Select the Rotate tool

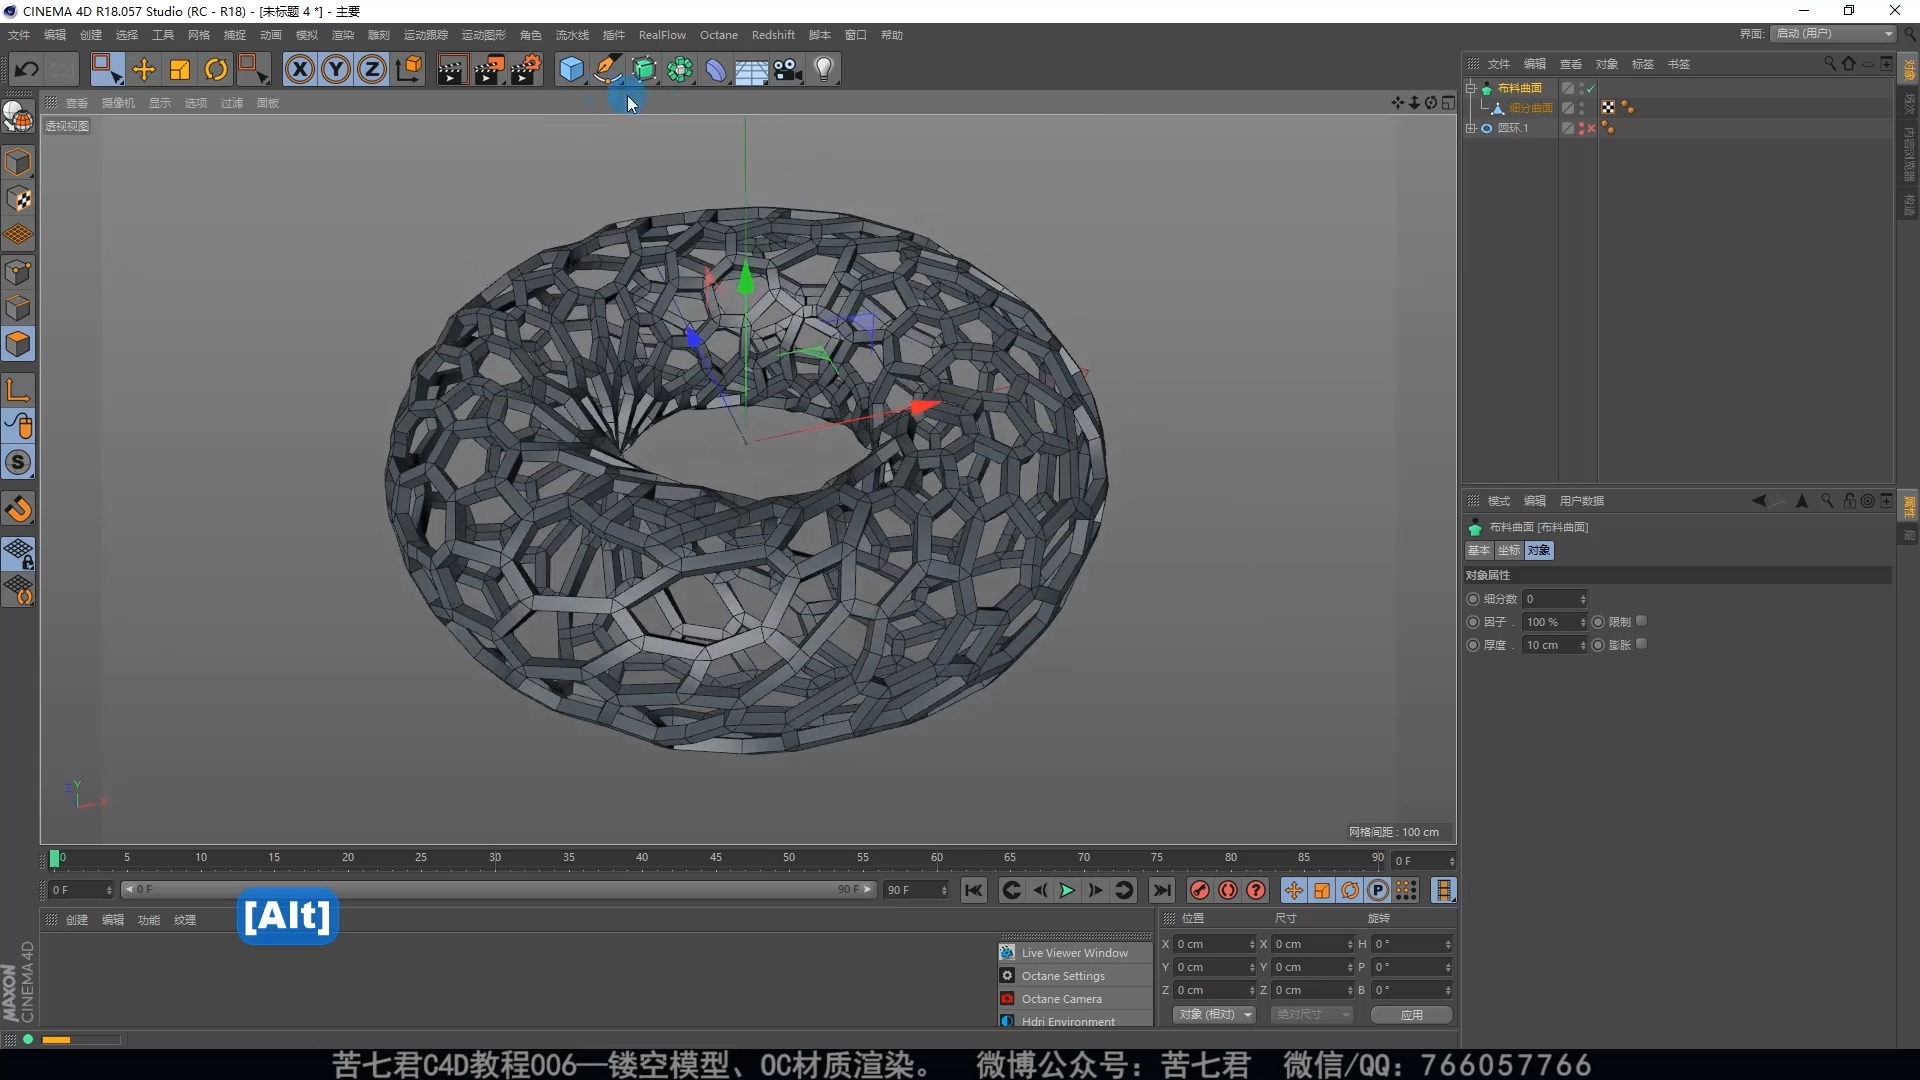216,69
